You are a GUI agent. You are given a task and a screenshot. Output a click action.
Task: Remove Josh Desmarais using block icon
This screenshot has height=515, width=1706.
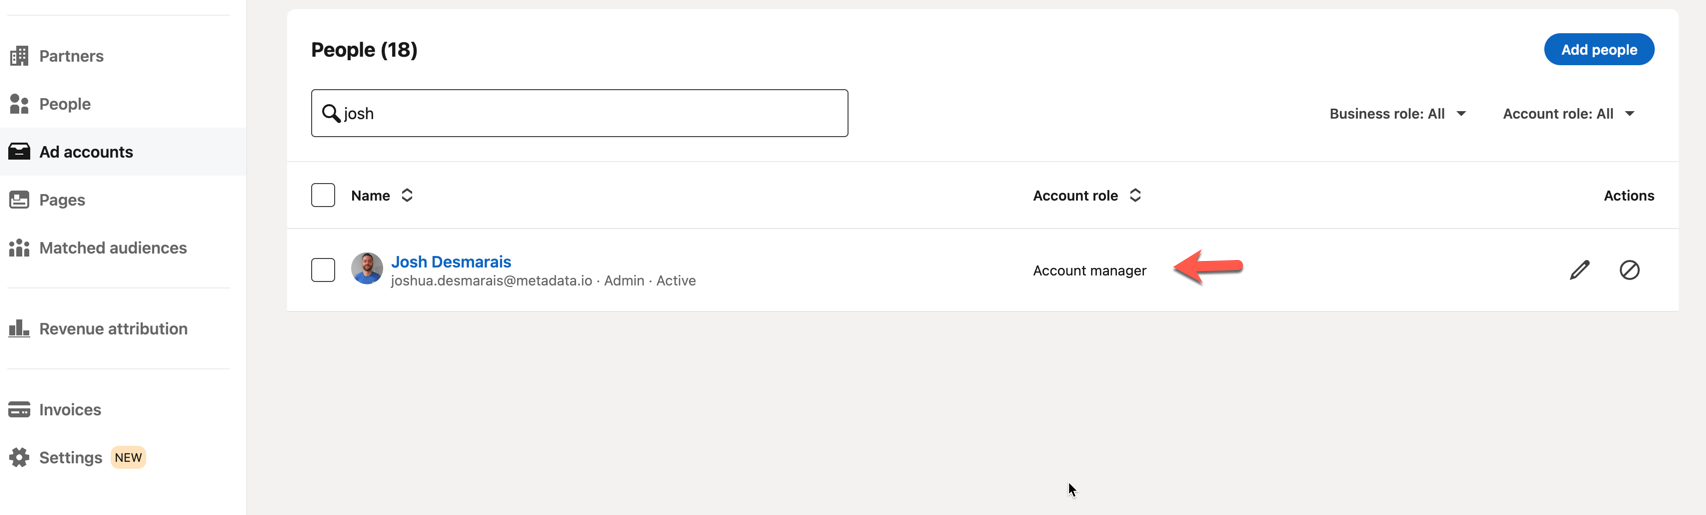coord(1629,270)
